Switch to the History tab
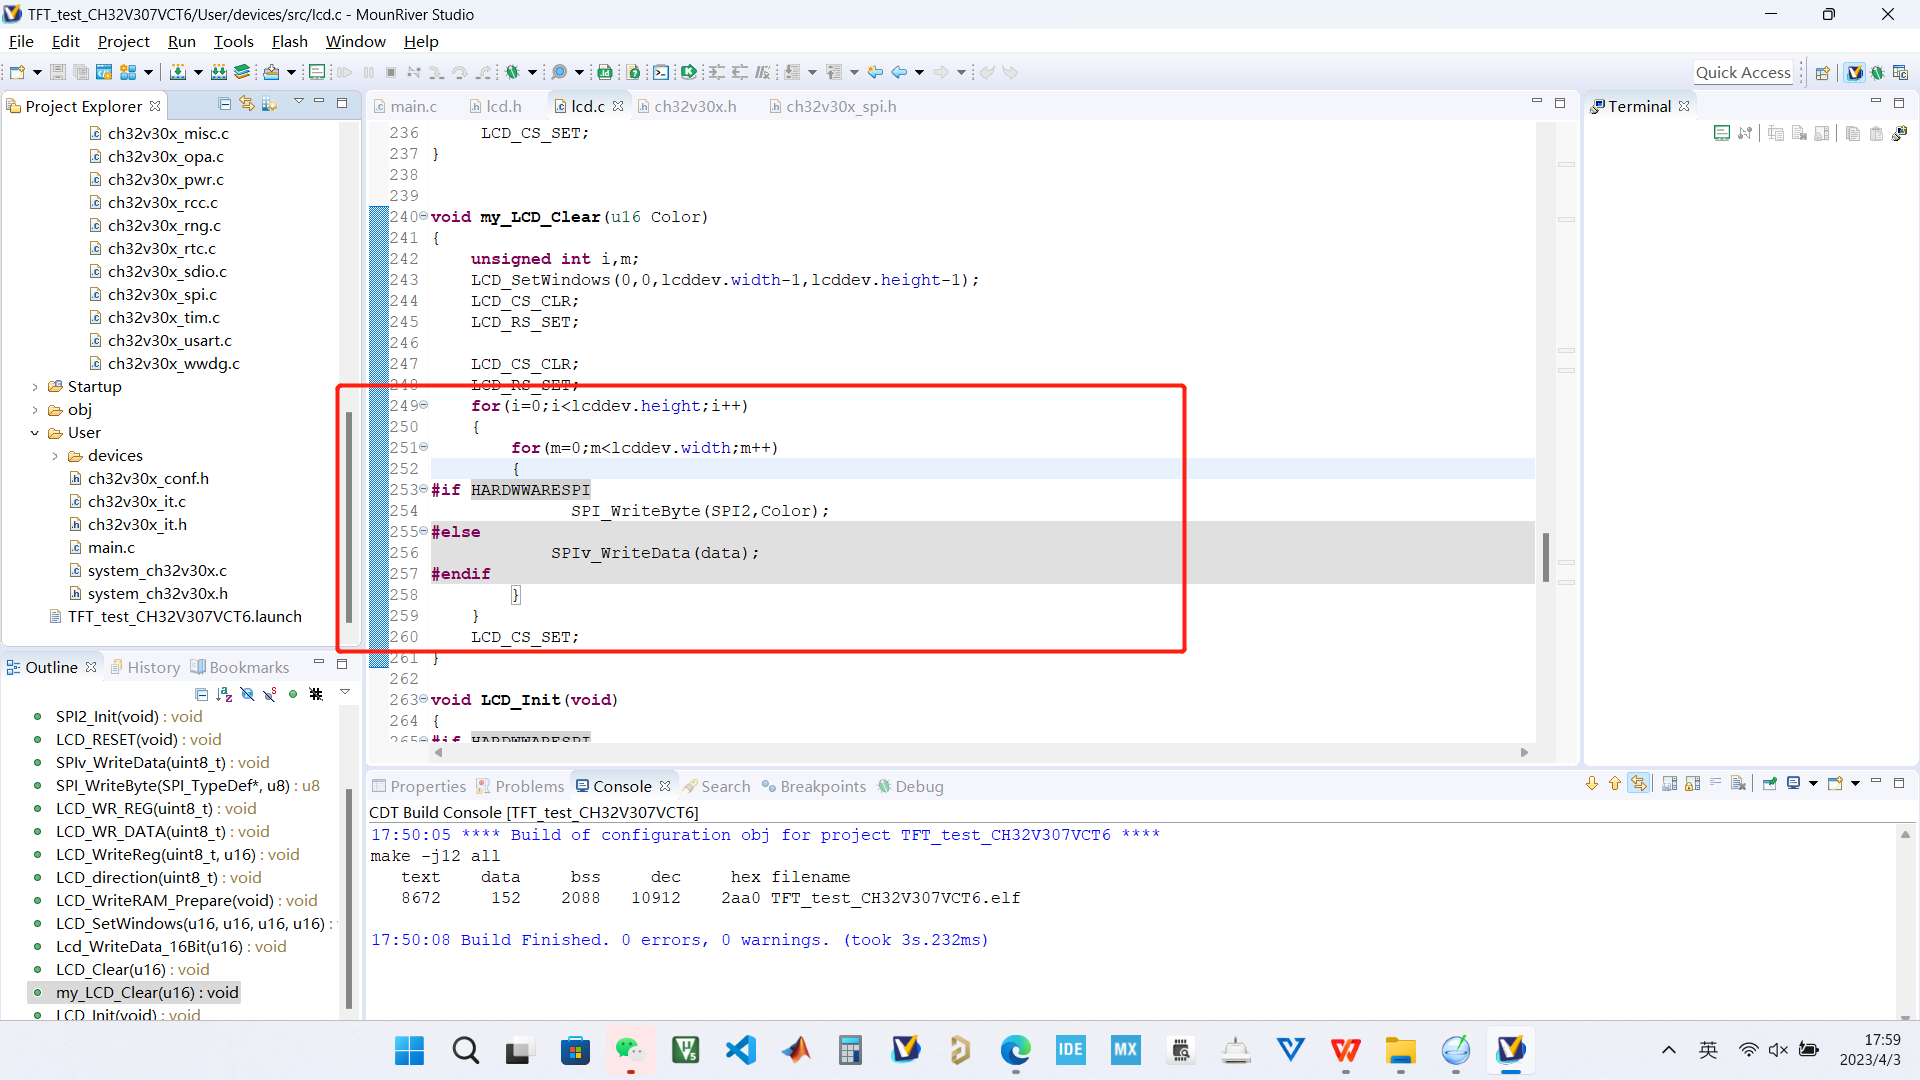The width and height of the screenshot is (1920, 1080). click(x=145, y=667)
